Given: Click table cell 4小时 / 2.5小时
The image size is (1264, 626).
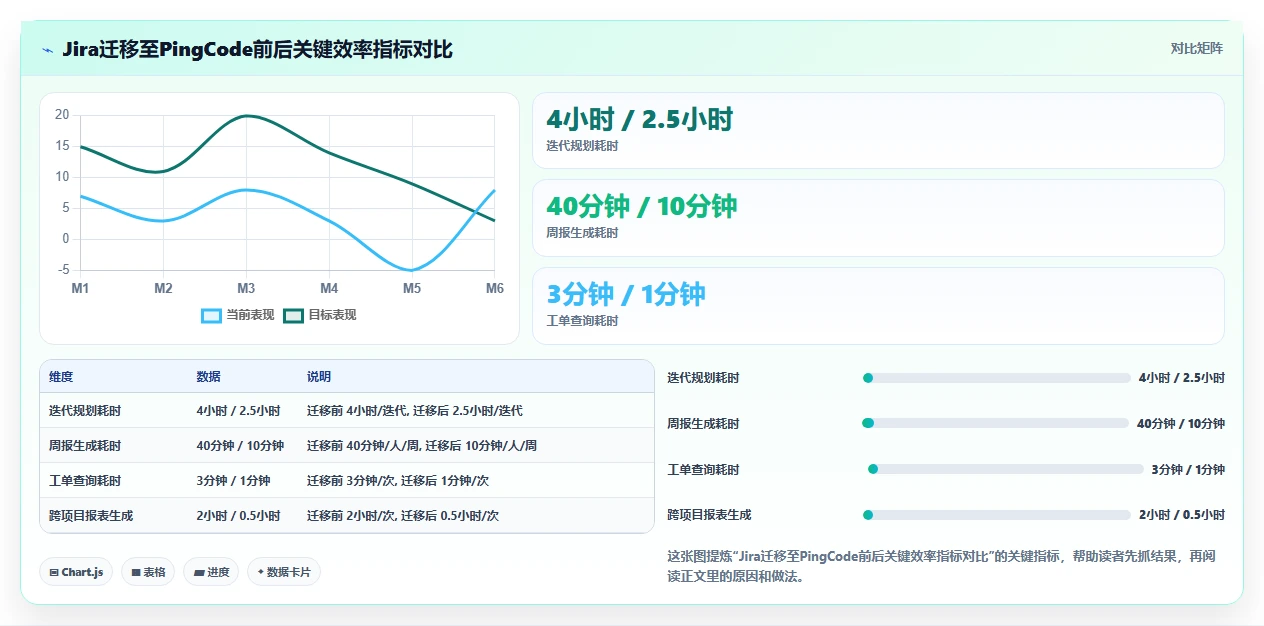Looking at the screenshot, I should [x=238, y=411].
